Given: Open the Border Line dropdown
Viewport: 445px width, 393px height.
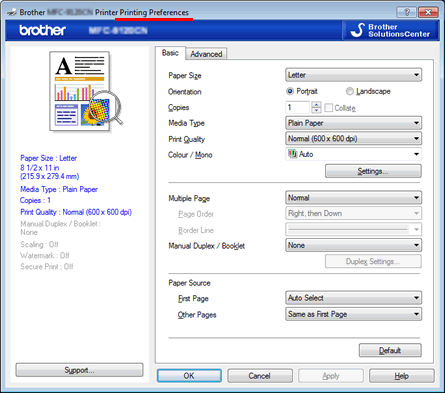Looking at the screenshot, I should 353,229.
